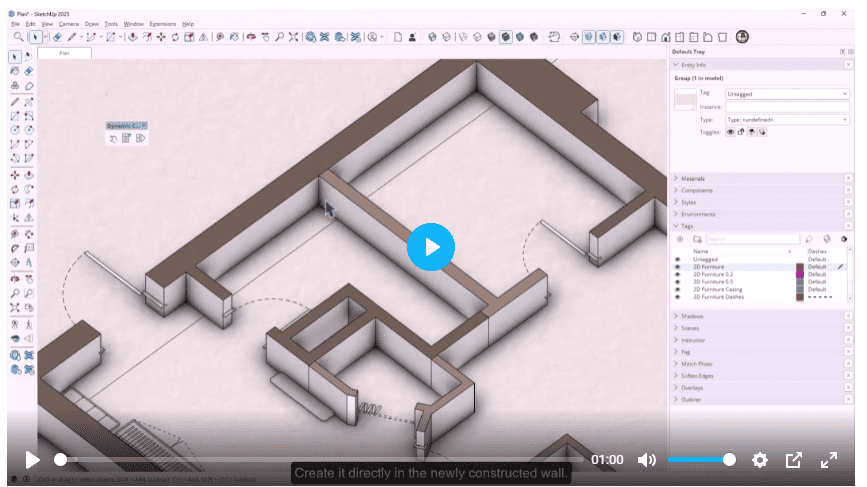
Task: Select the arrow Select tool in top toolbar
Action: coord(35,37)
